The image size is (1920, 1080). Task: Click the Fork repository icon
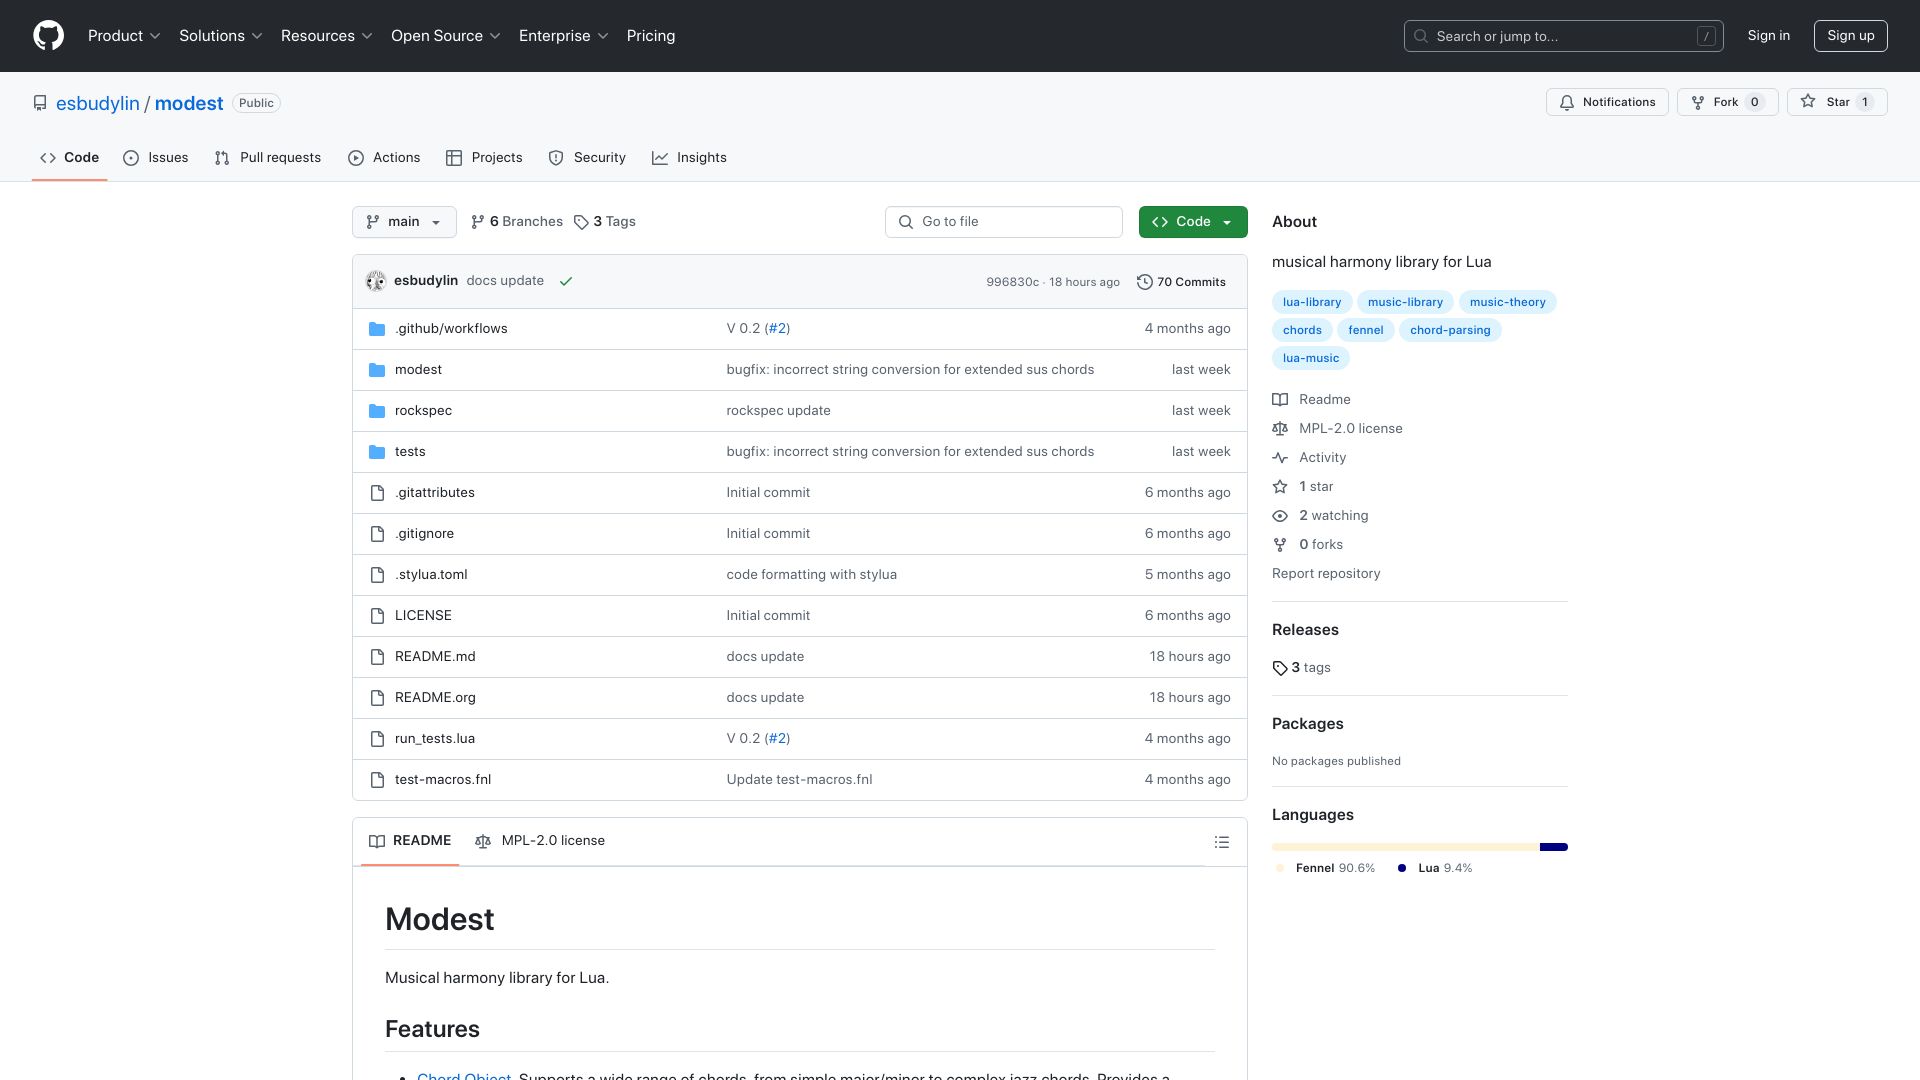[x=1697, y=102]
